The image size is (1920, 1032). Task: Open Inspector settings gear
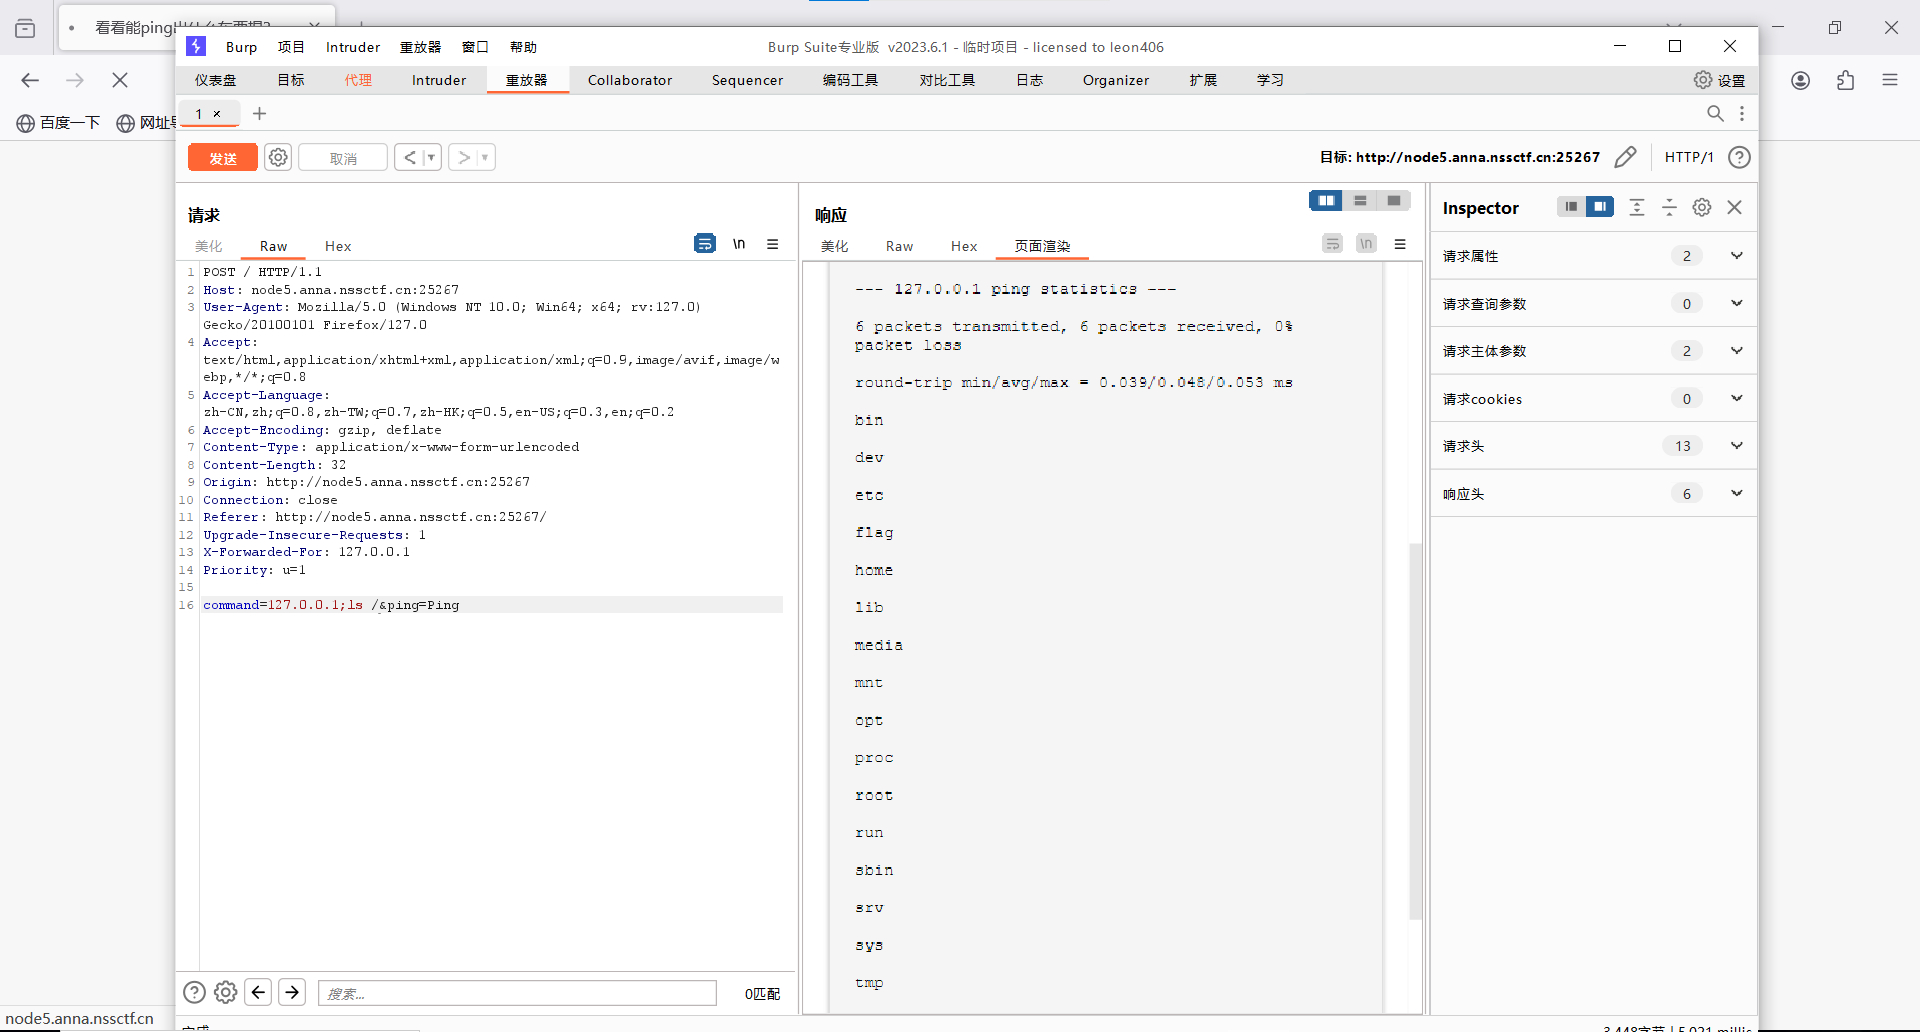click(x=1702, y=207)
